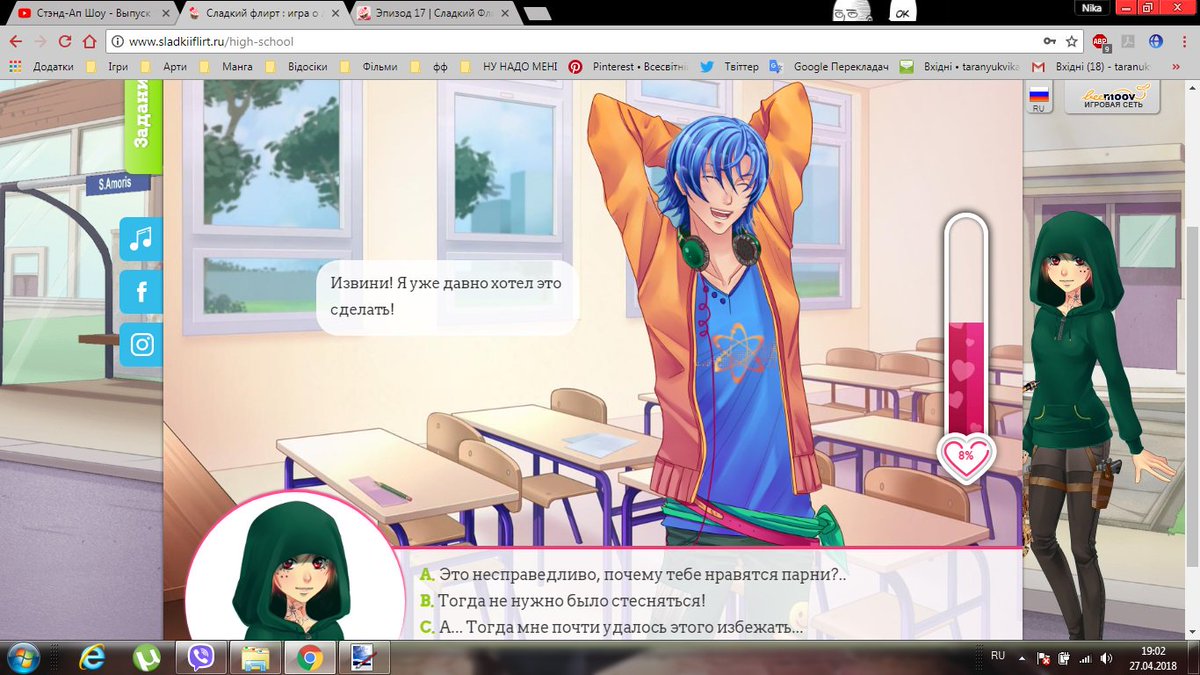Open the volume speaker tray icon
The image size is (1200, 675).
click(1104, 658)
